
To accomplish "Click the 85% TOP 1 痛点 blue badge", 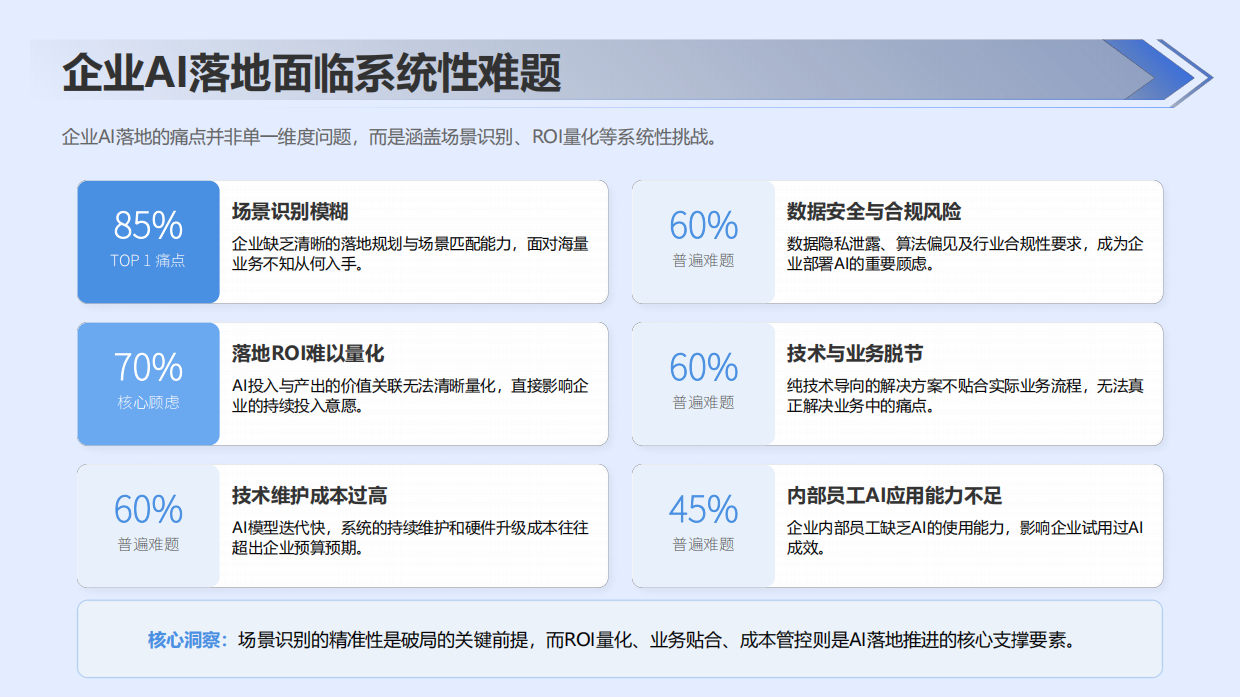I will point(148,241).
